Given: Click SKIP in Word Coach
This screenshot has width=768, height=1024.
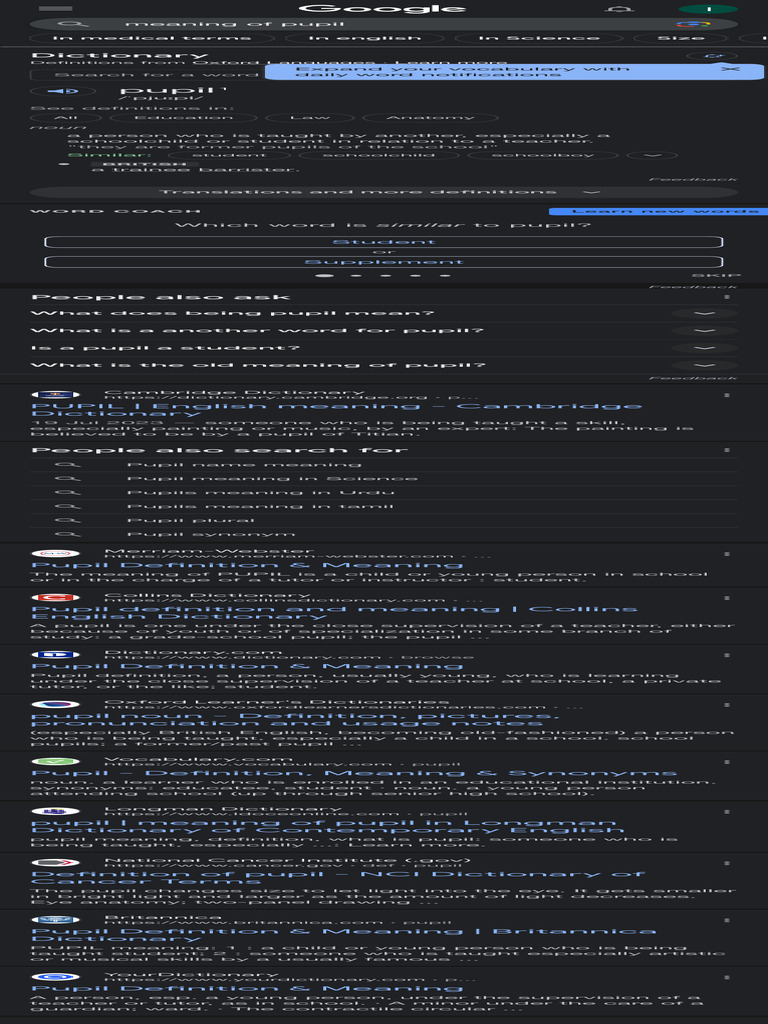Looking at the screenshot, I should pyautogui.click(x=716, y=276).
